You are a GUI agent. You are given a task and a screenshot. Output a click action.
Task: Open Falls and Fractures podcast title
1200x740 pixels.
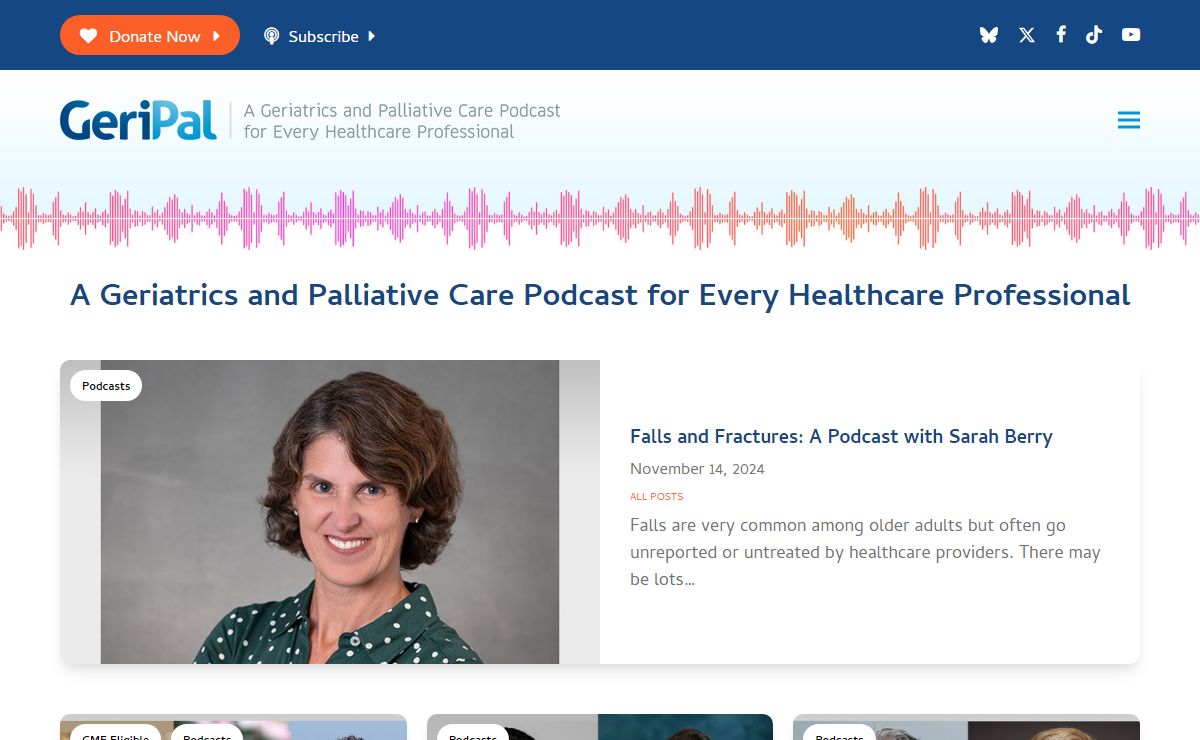[x=841, y=437]
